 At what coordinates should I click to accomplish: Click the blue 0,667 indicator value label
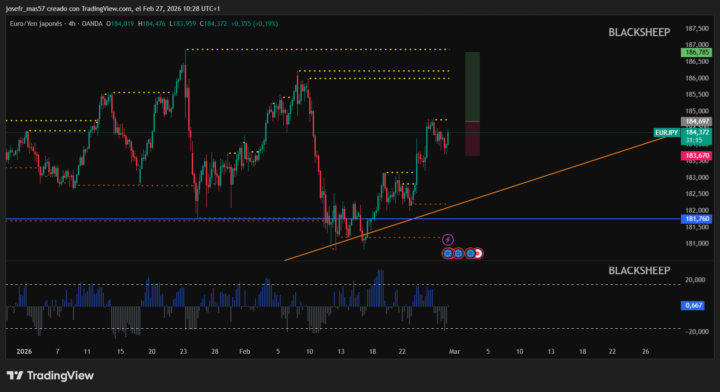tap(692, 305)
